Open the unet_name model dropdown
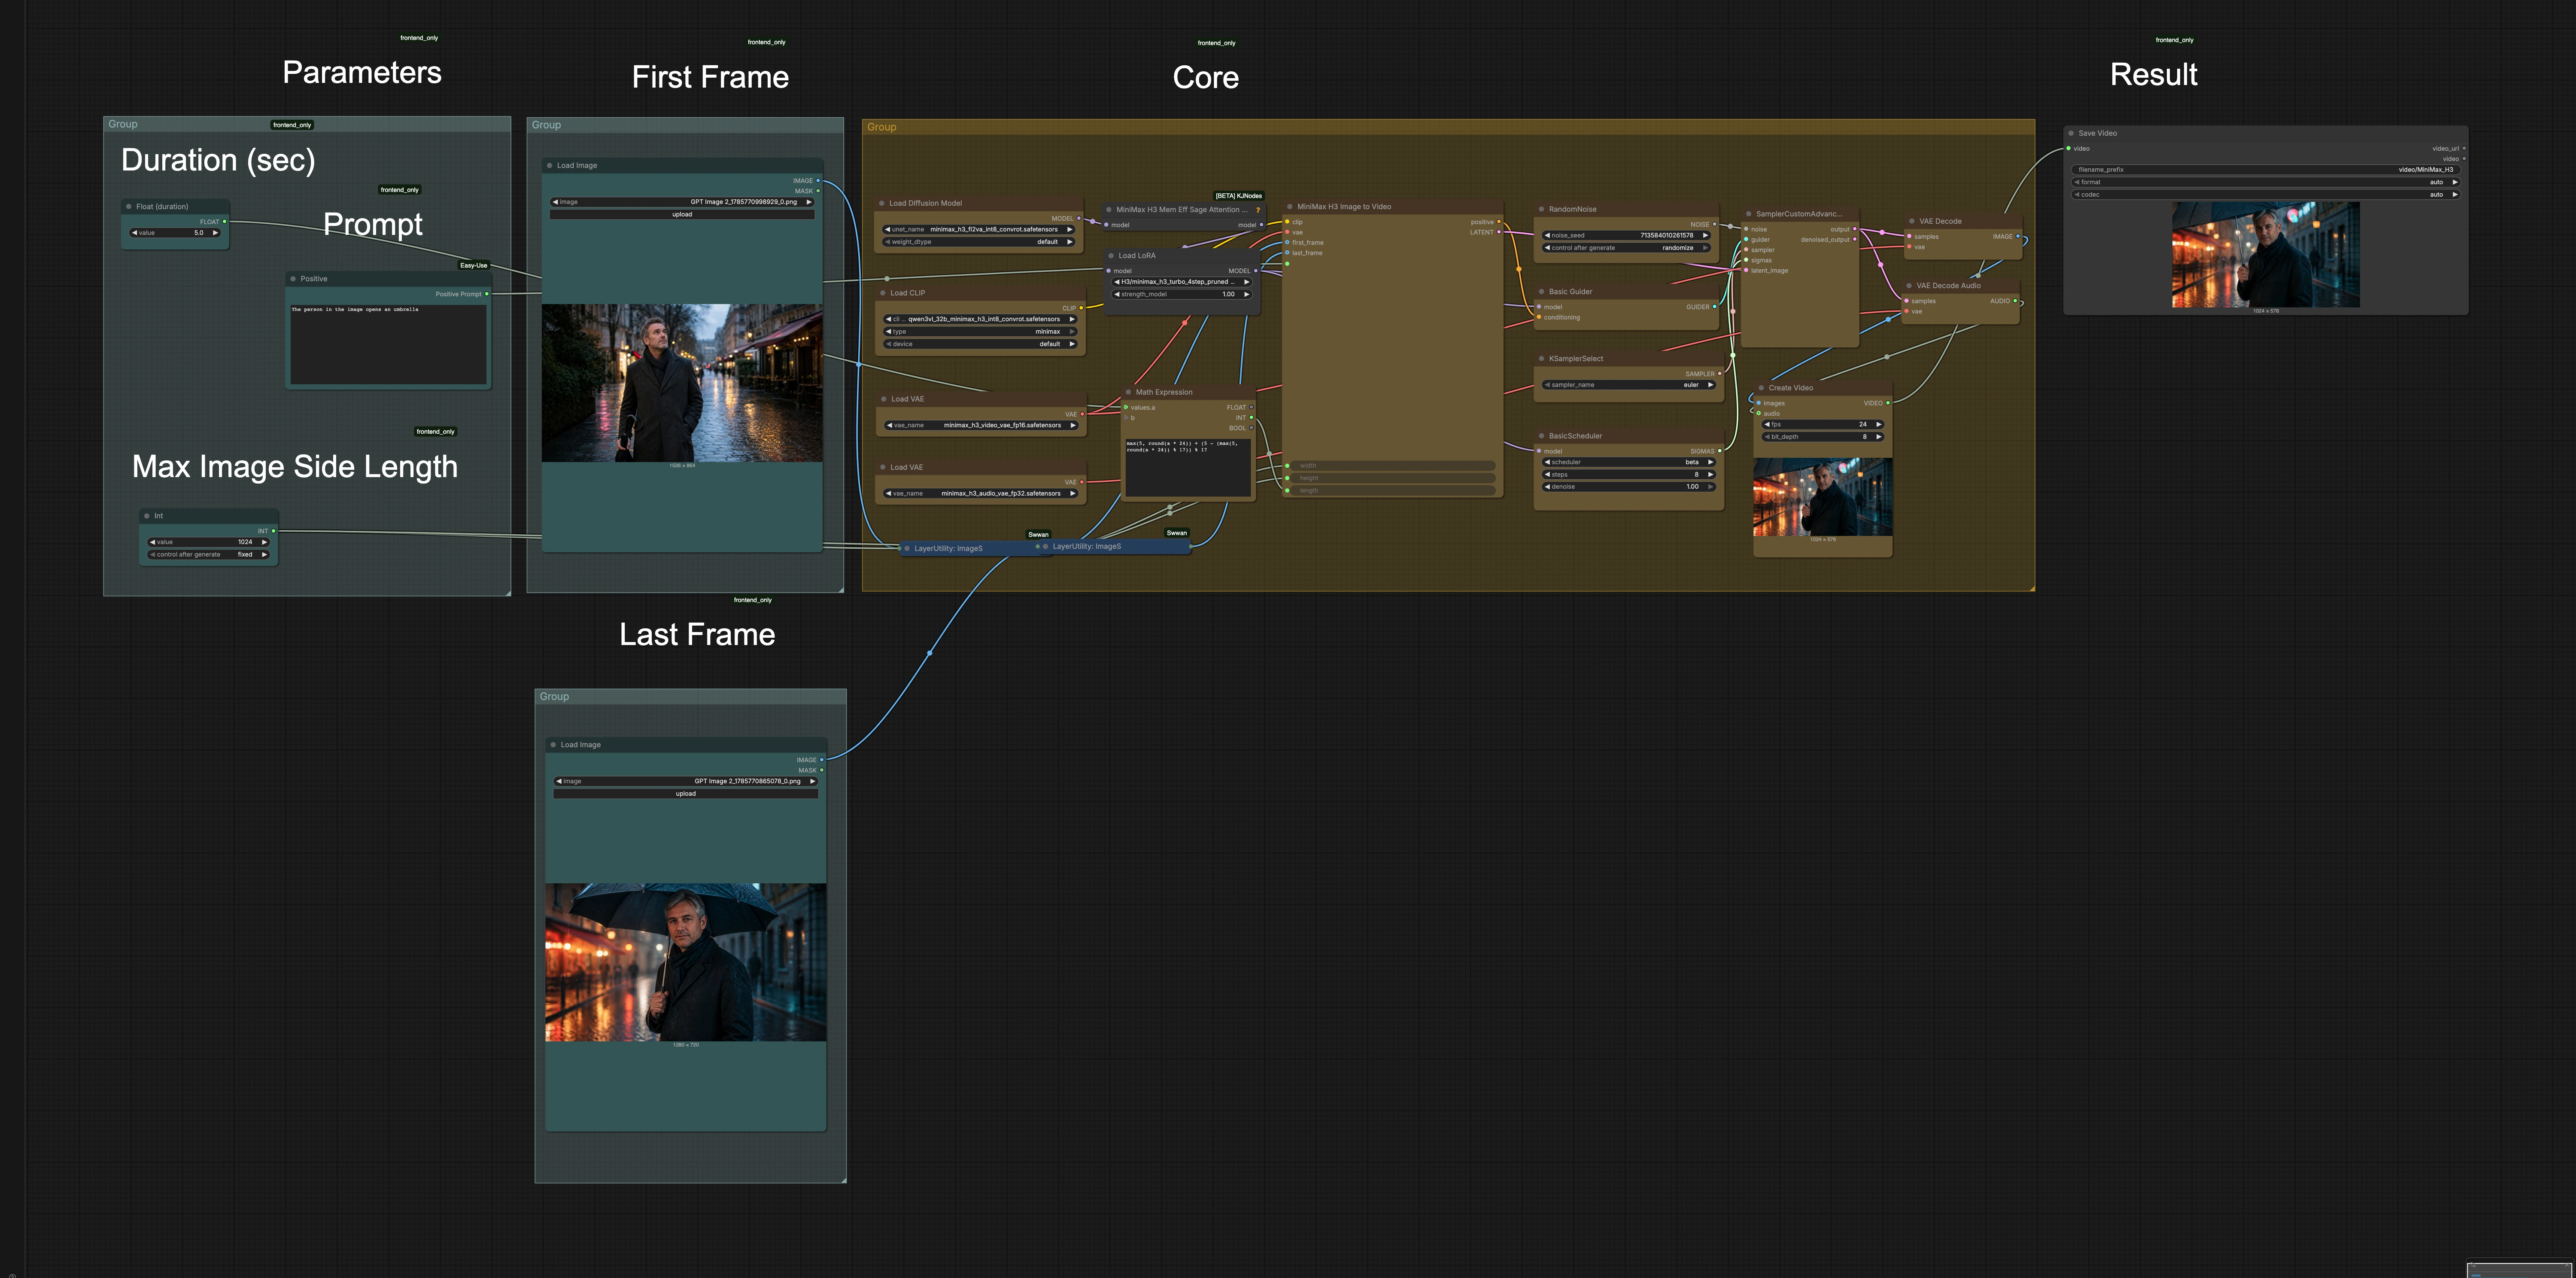 [978, 230]
